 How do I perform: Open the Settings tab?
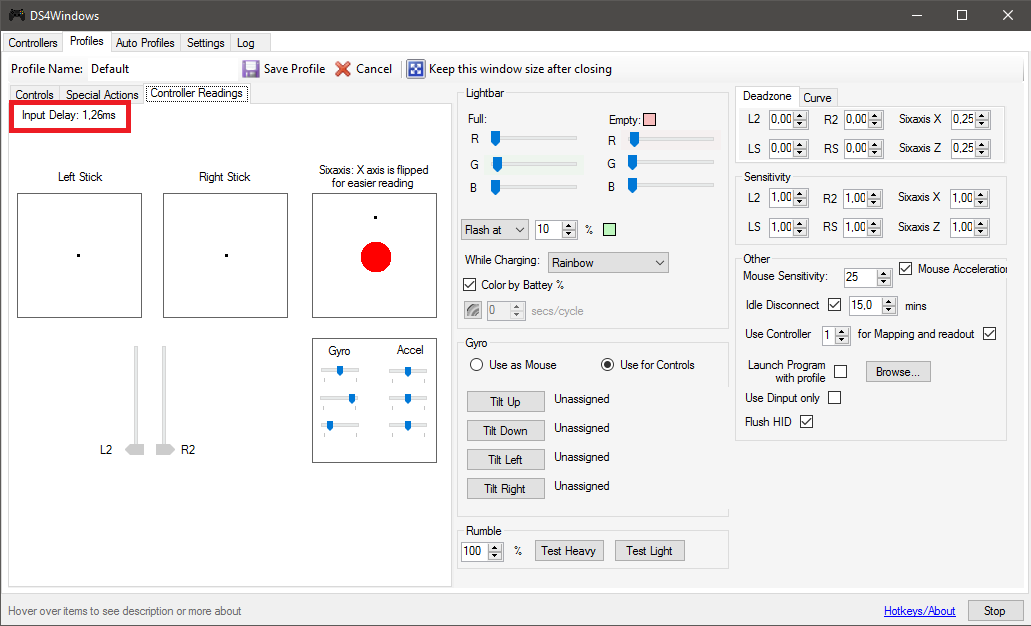point(205,43)
